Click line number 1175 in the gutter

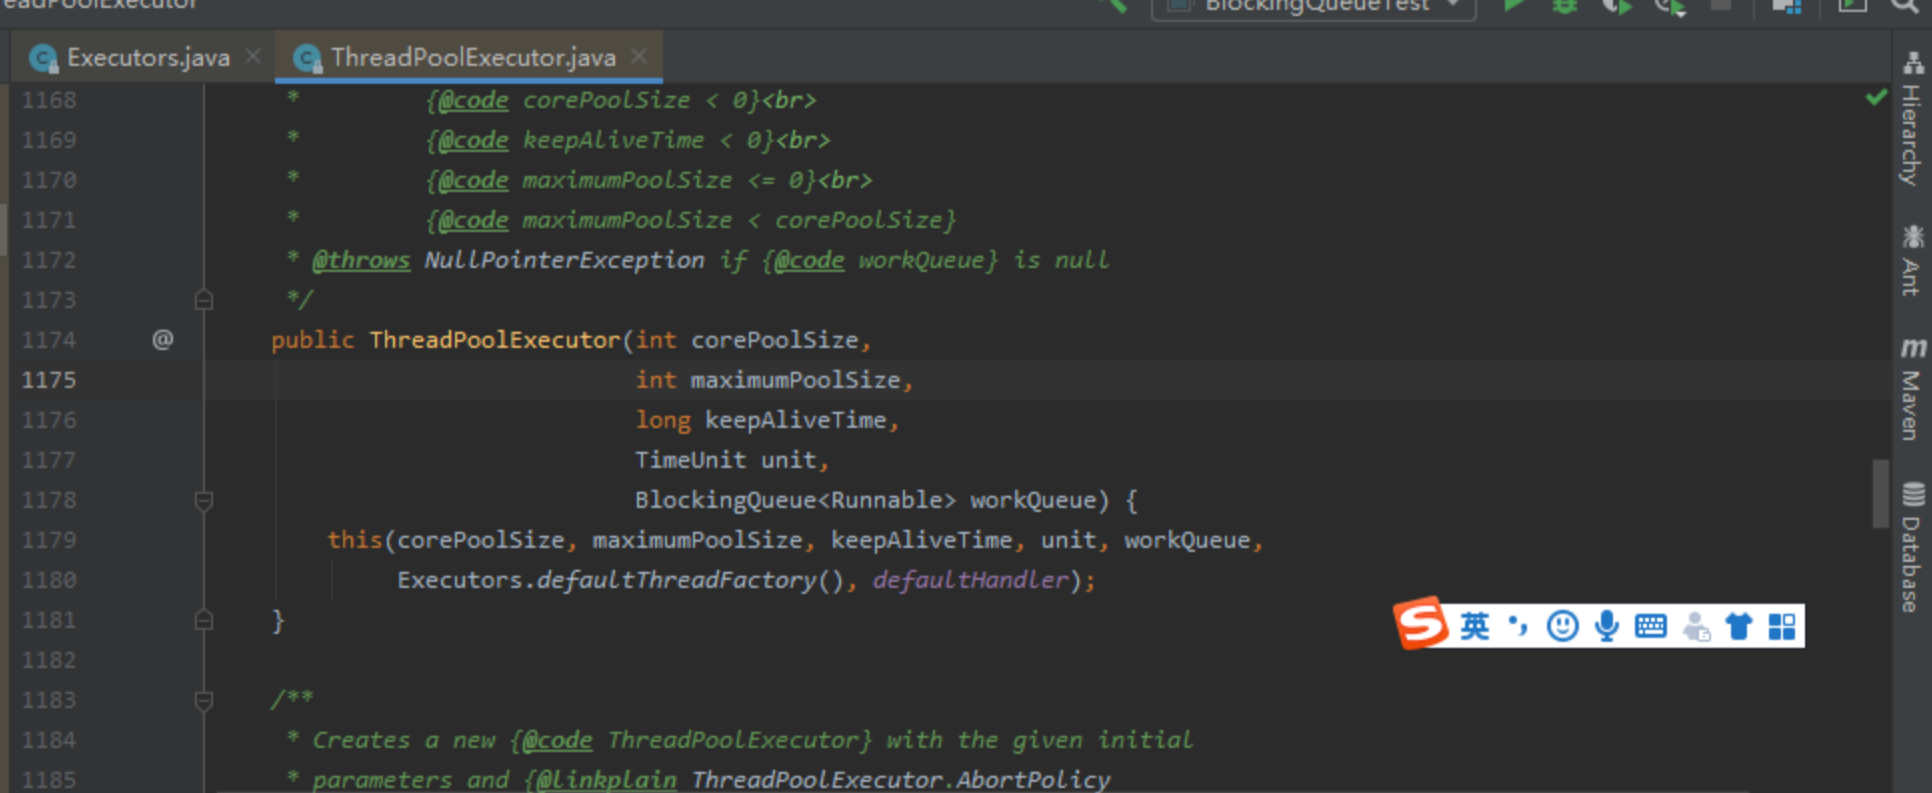point(49,380)
